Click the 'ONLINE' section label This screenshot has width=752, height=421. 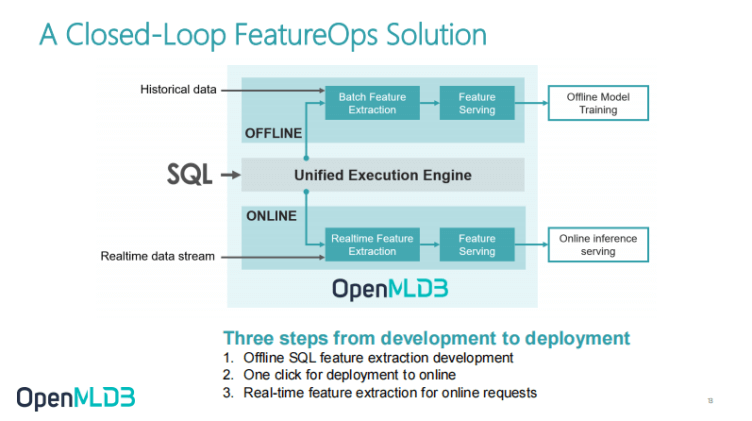tap(271, 216)
